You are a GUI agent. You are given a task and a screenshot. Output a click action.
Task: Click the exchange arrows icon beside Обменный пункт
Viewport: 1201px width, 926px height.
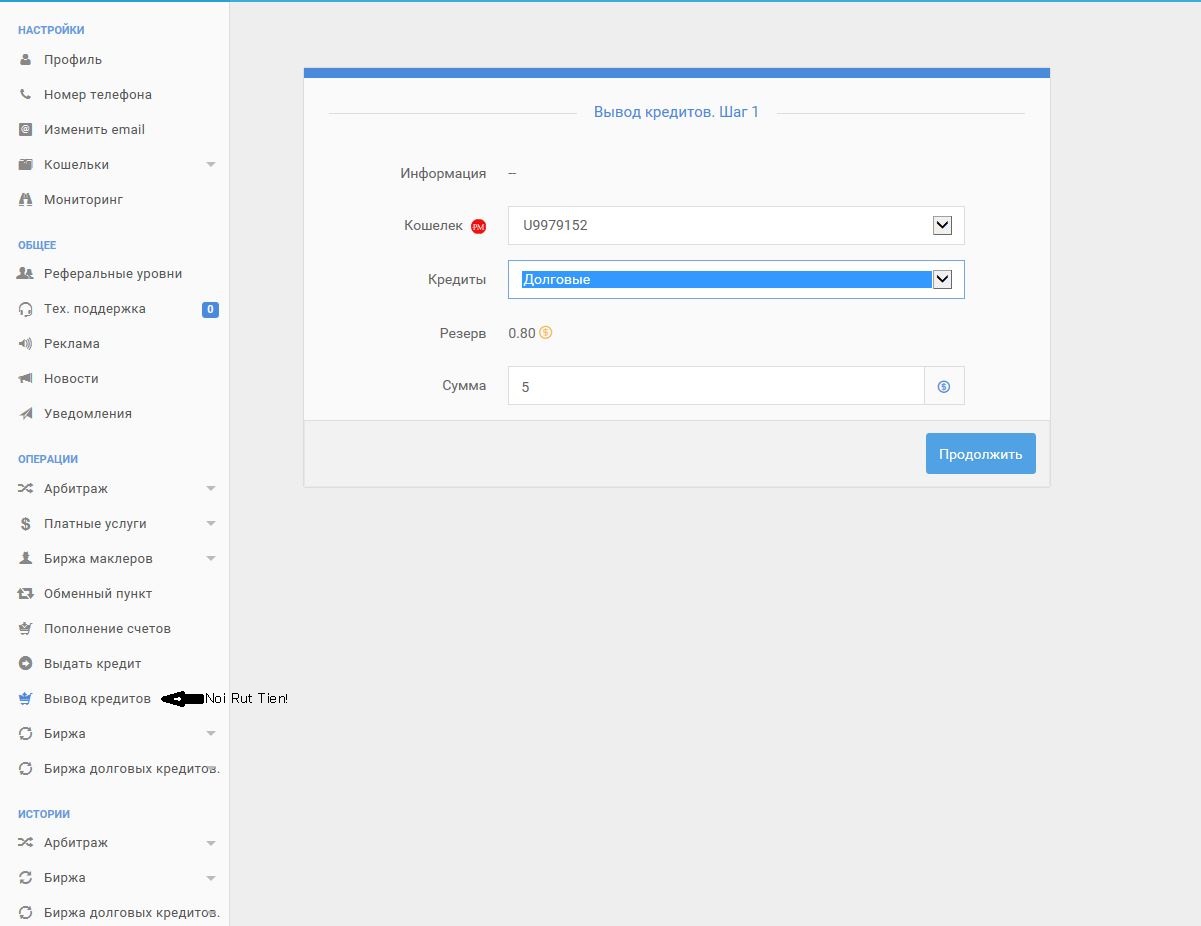tap(26, 594)
